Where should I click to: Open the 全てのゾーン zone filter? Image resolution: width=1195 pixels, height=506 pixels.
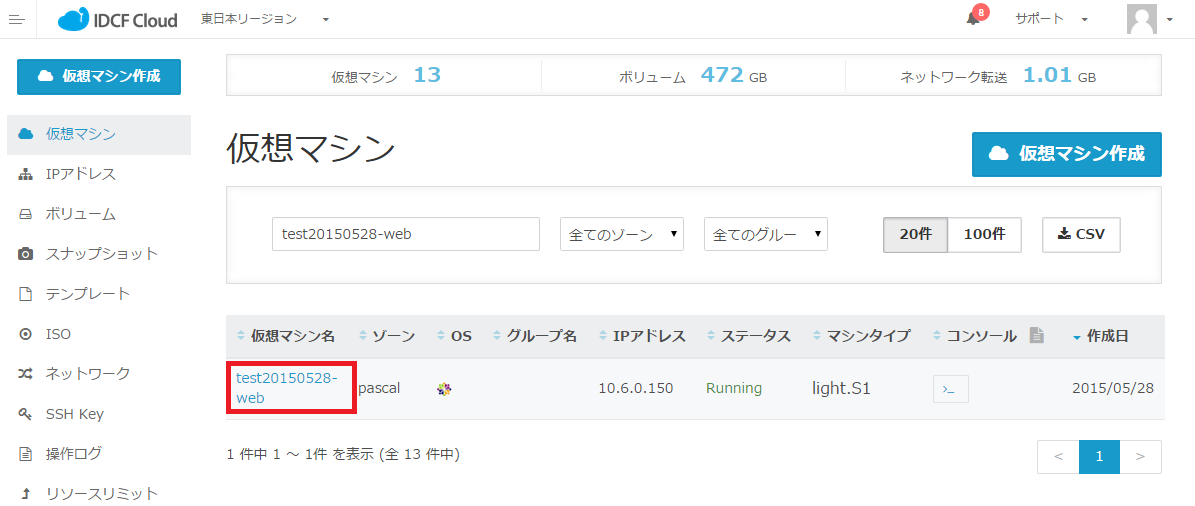621,234
